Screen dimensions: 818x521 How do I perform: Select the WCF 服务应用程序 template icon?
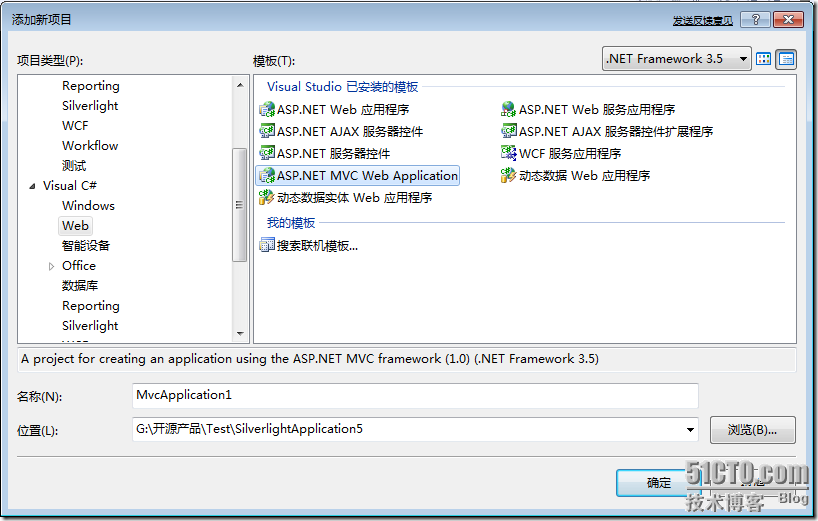pos(509,153)
